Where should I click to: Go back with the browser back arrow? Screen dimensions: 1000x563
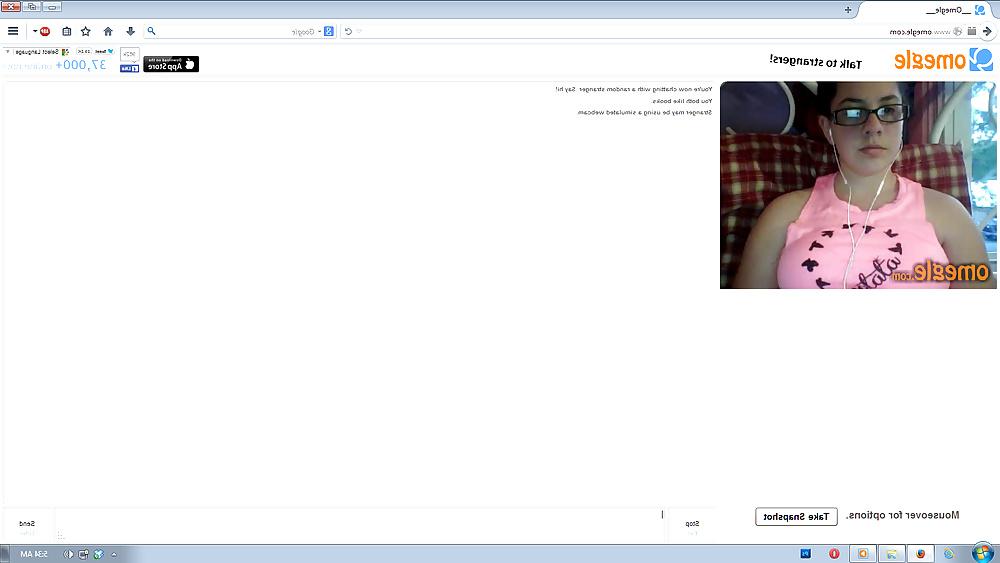[987, 31]
